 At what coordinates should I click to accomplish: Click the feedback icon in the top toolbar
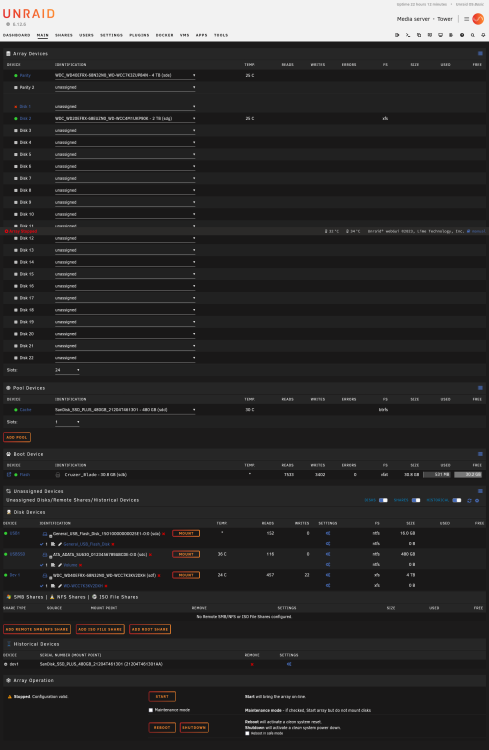point(430,35)
